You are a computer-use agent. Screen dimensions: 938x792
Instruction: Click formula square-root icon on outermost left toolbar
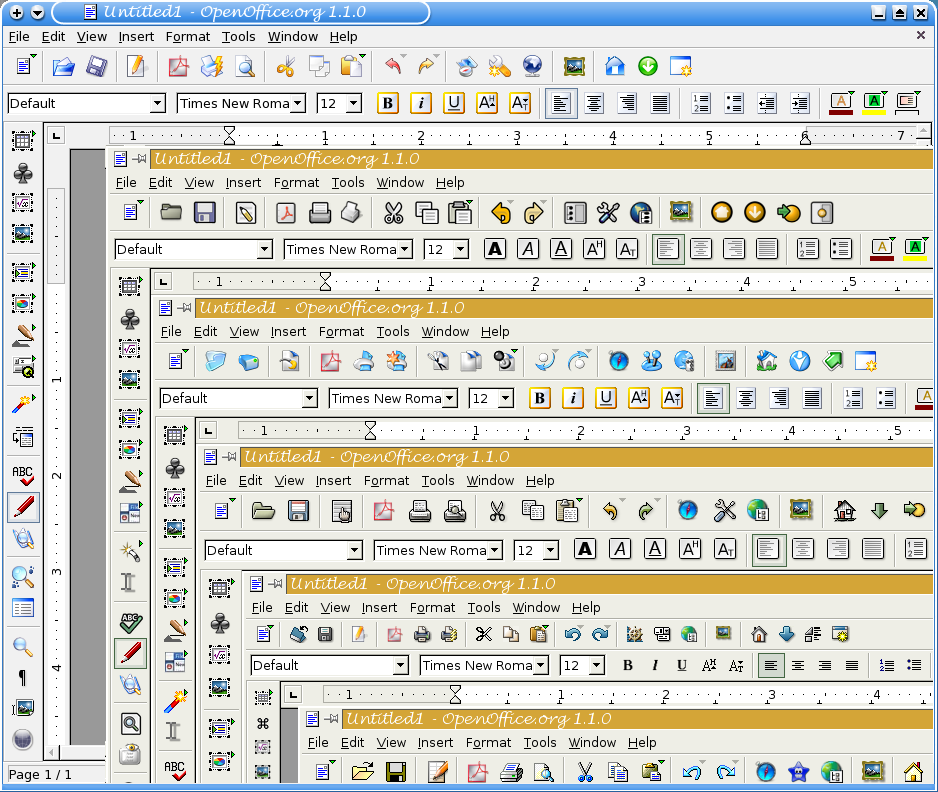click(22, 203)
